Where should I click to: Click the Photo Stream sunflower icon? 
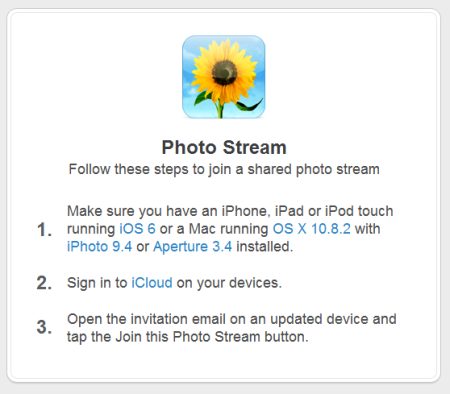click(x=224, y=77)
